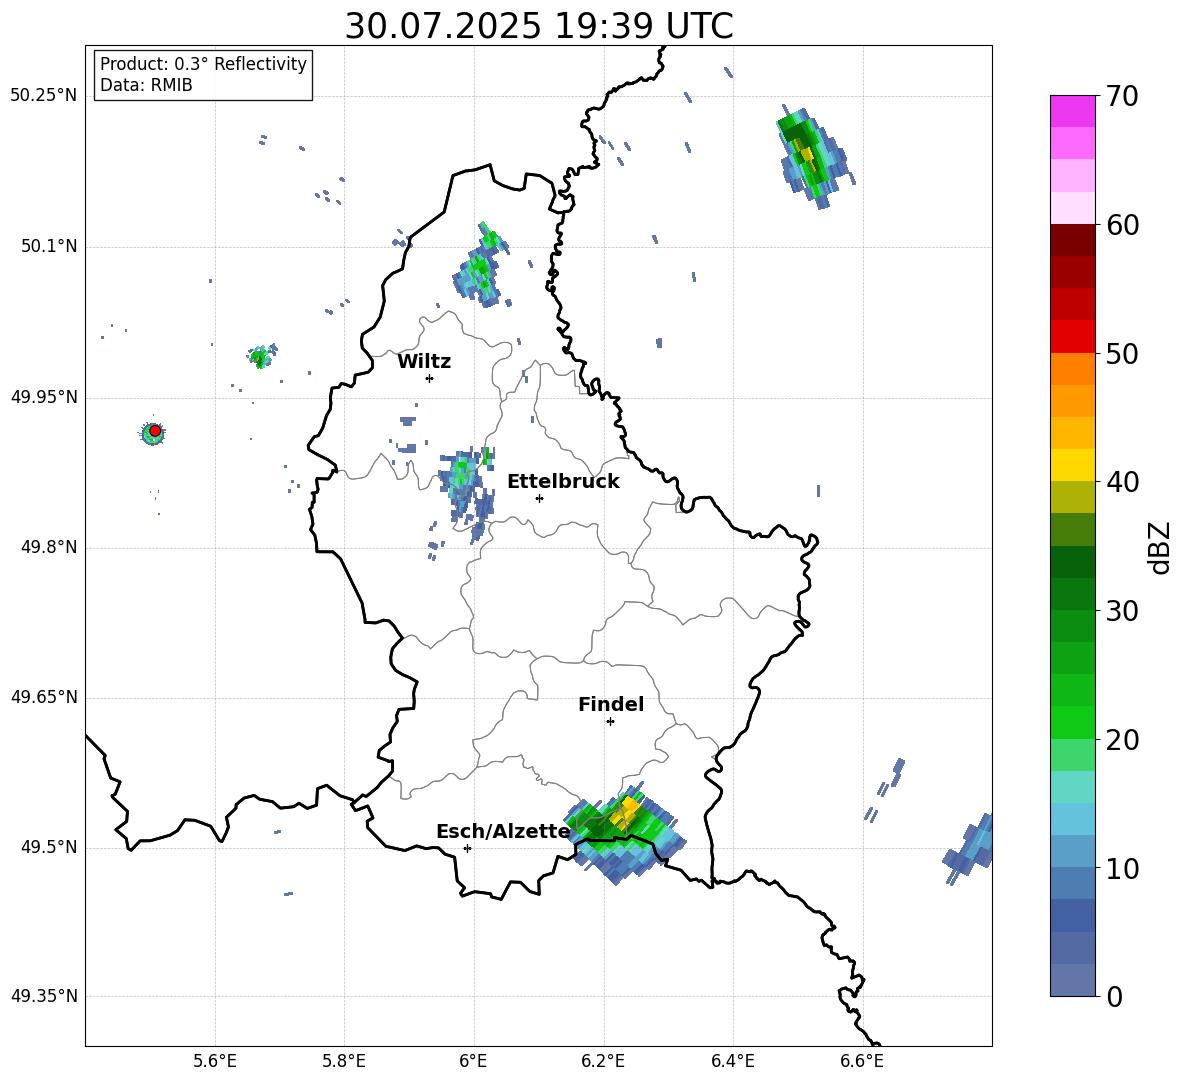Click the 49.35°N latitude label
Screen dimensions: 1184x1081
tap(44, 996)
